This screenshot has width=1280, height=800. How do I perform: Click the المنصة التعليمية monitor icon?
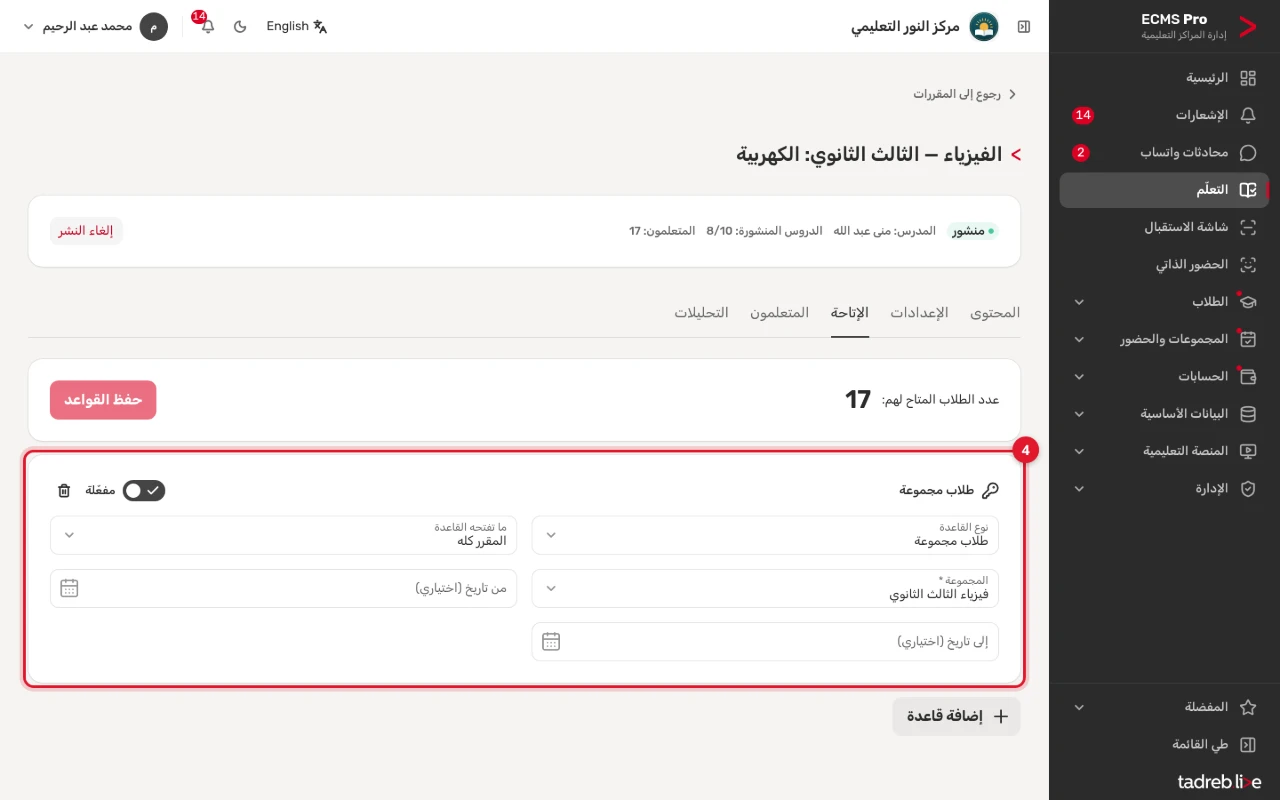pyautogui.click(x=1248, y=451)
